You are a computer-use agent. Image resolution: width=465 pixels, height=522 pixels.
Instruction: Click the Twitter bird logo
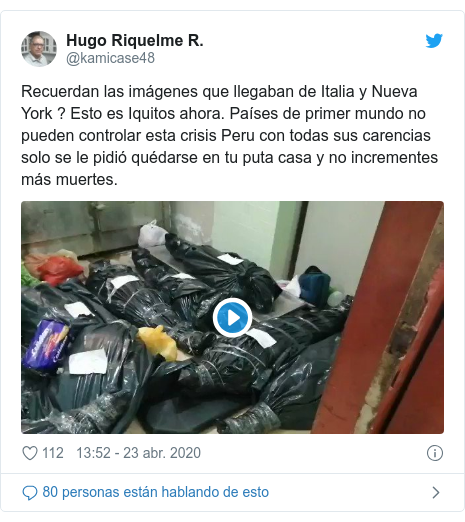tap(434, 41)
